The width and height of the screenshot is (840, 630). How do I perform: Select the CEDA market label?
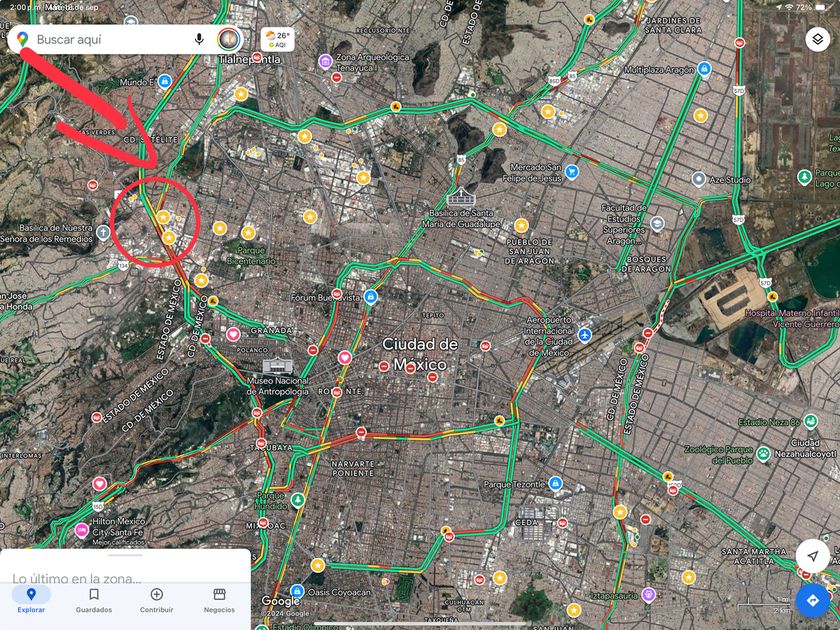(x=526, y=522)
